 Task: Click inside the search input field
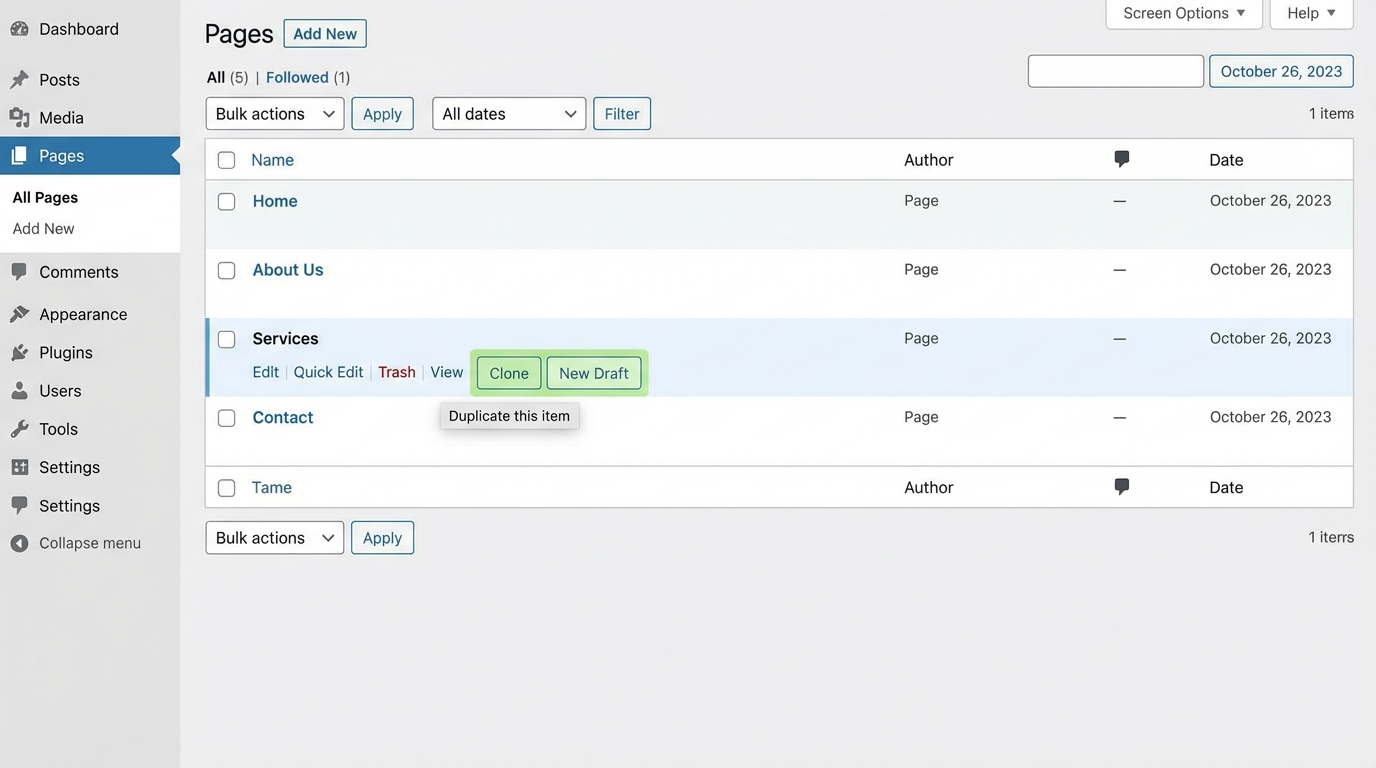click(1115, 70)
